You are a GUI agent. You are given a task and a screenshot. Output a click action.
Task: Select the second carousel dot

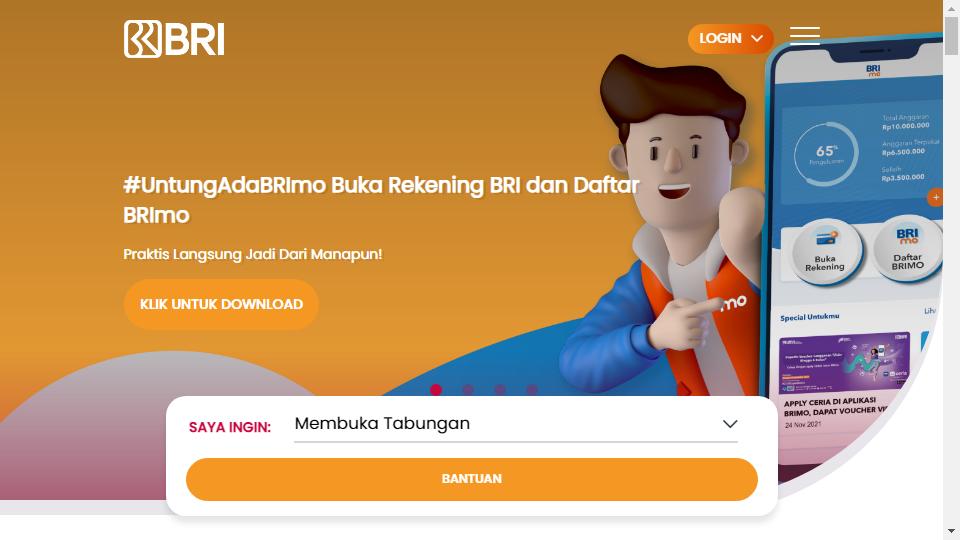468,389
